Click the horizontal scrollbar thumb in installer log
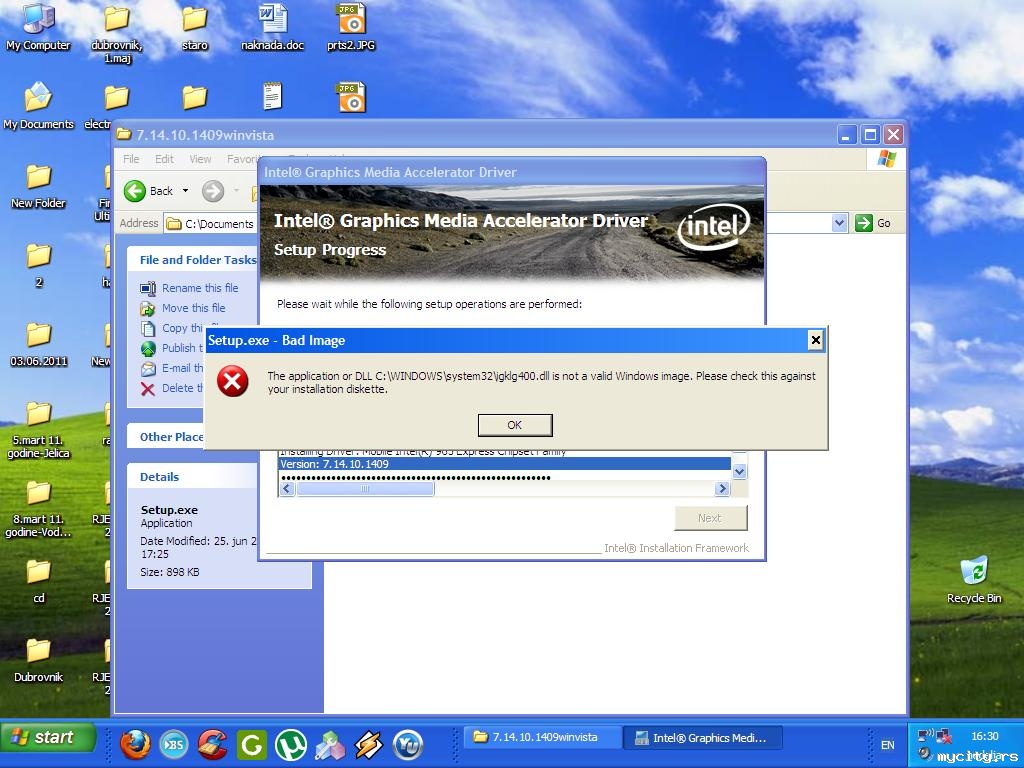This screenshot has width=1024, height=768. [365, 488]
